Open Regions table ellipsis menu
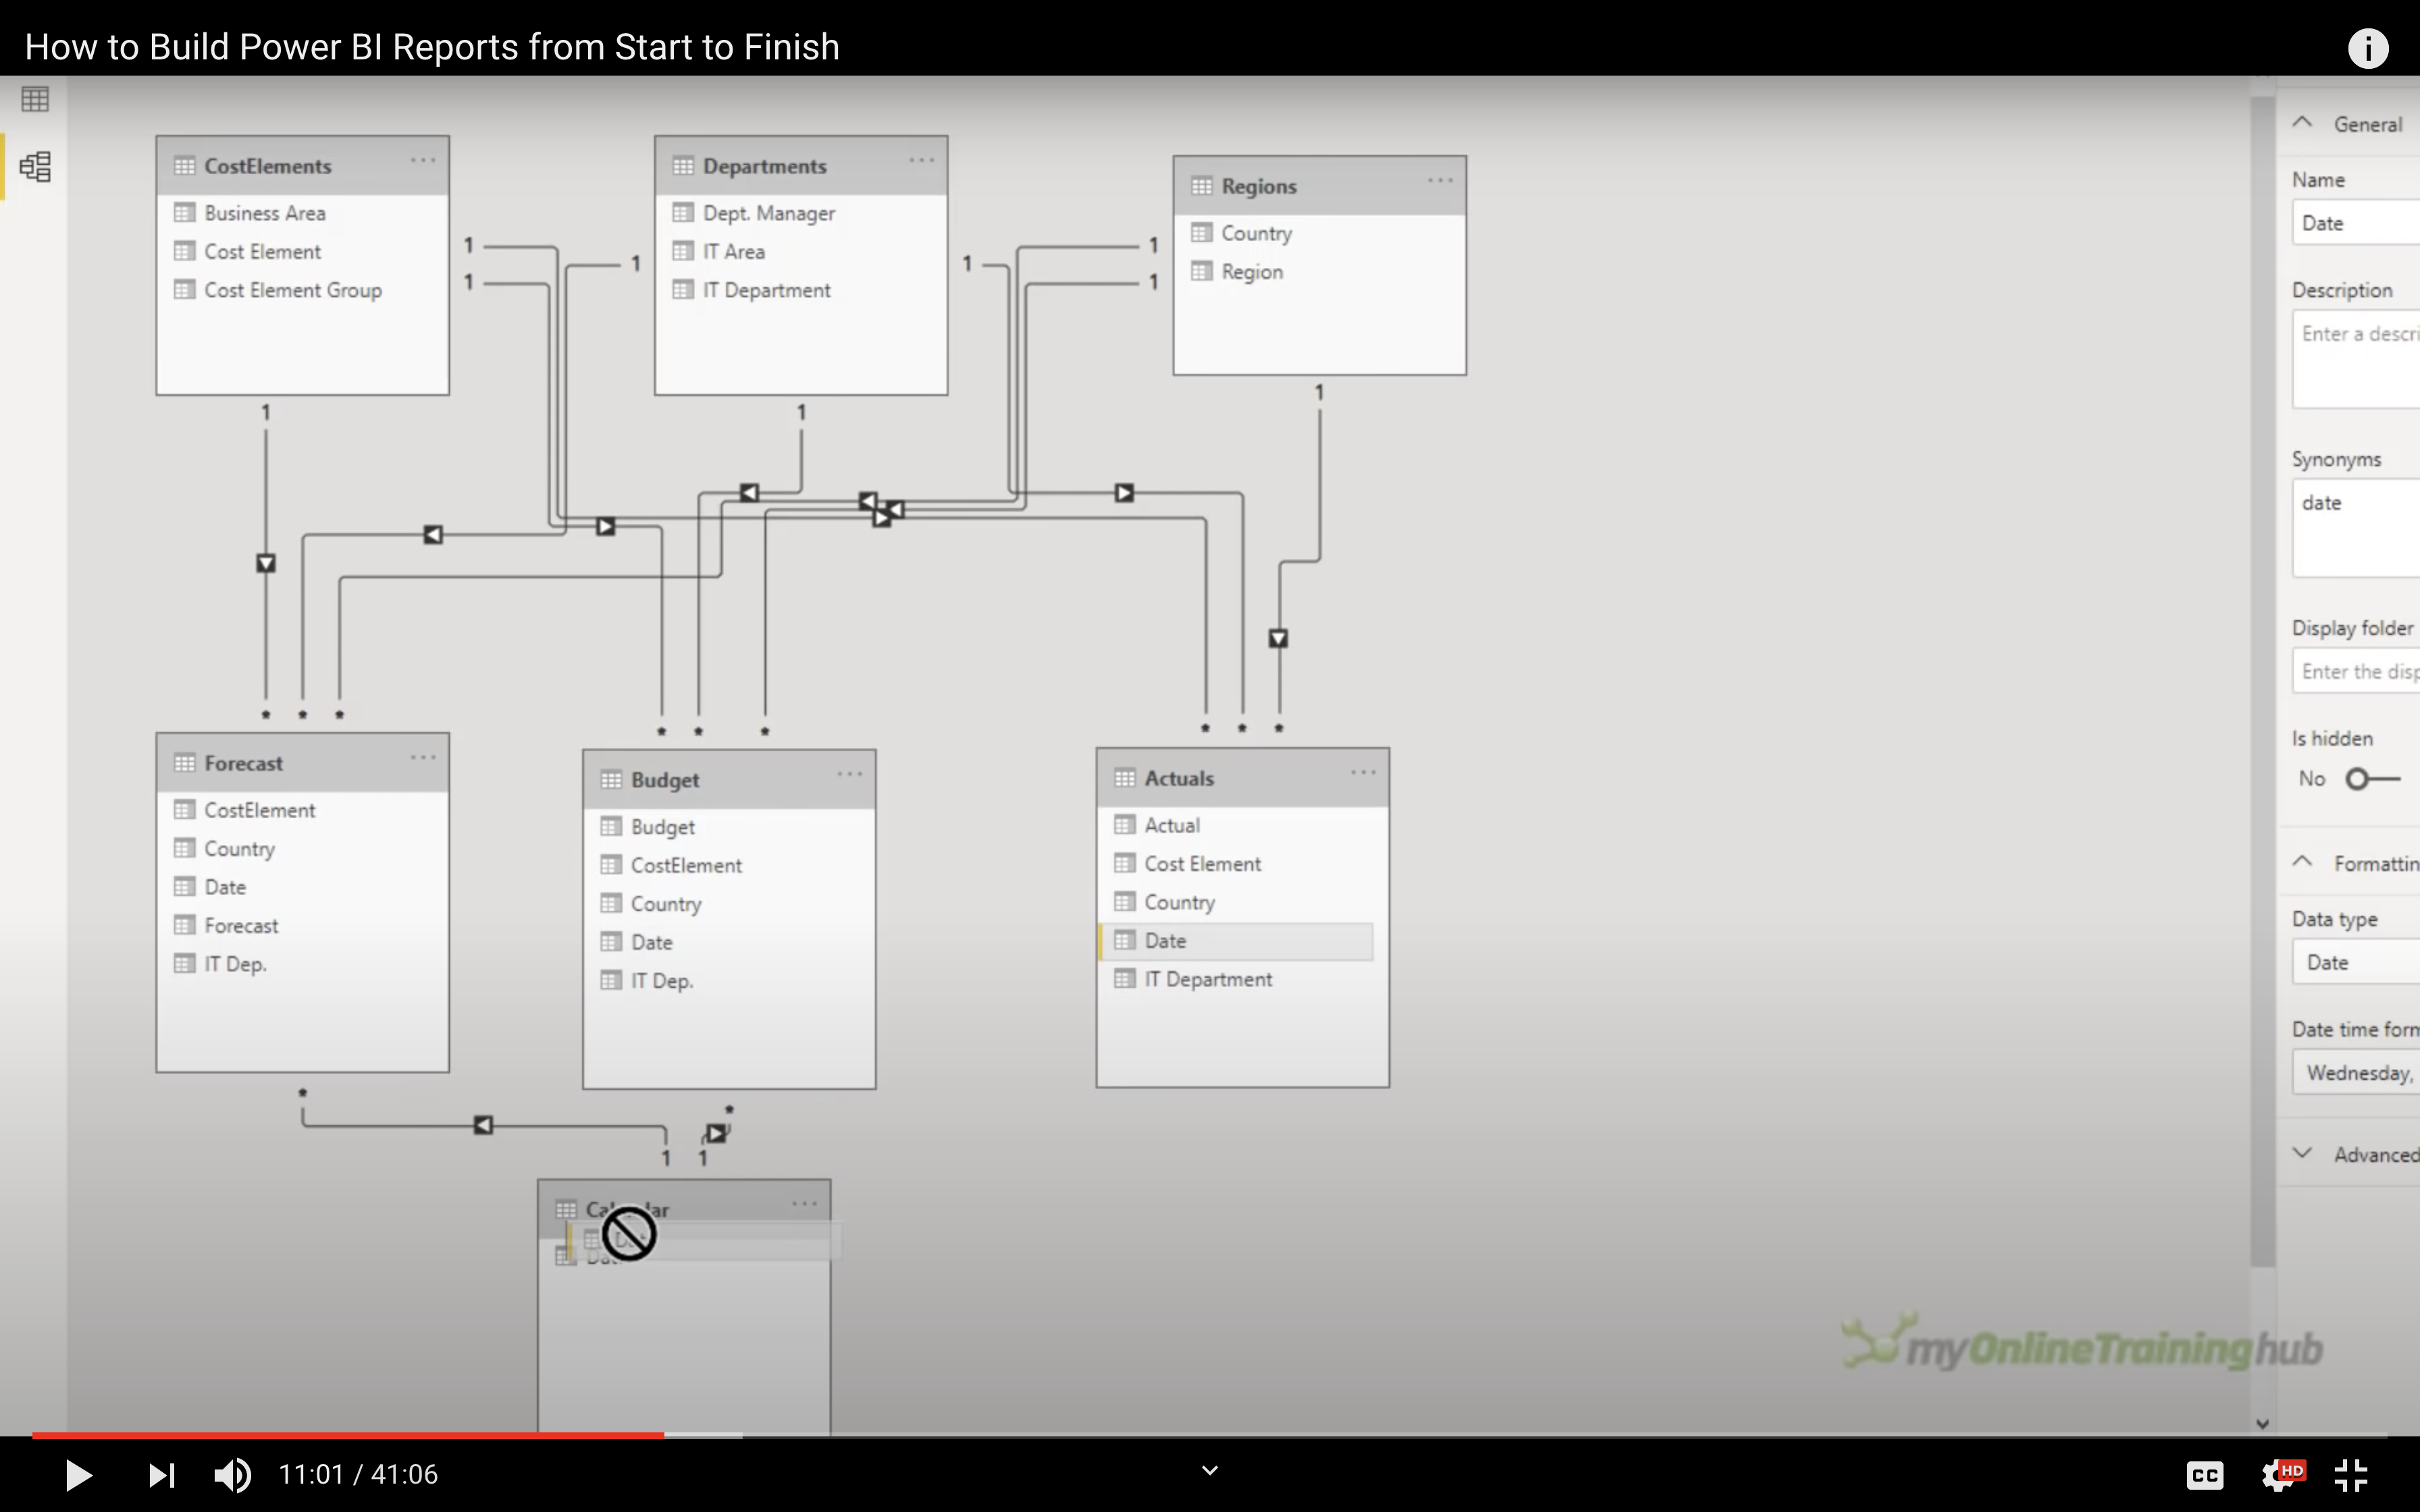 click(x=1439, y=181)
